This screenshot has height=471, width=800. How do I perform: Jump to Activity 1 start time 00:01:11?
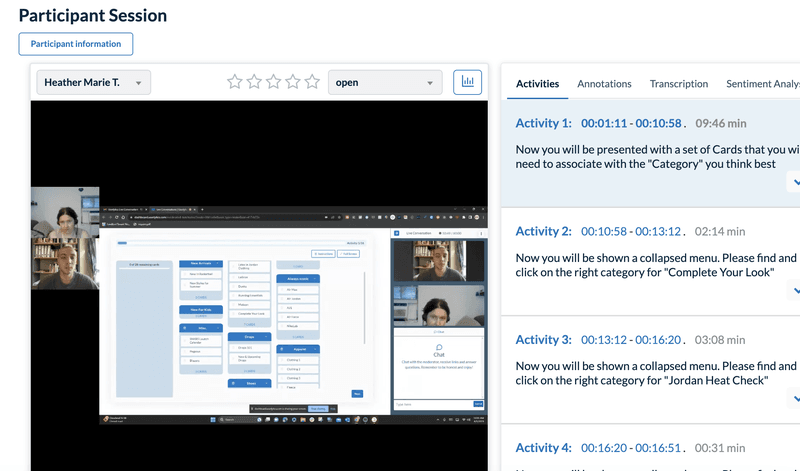(x=604, y=123)
